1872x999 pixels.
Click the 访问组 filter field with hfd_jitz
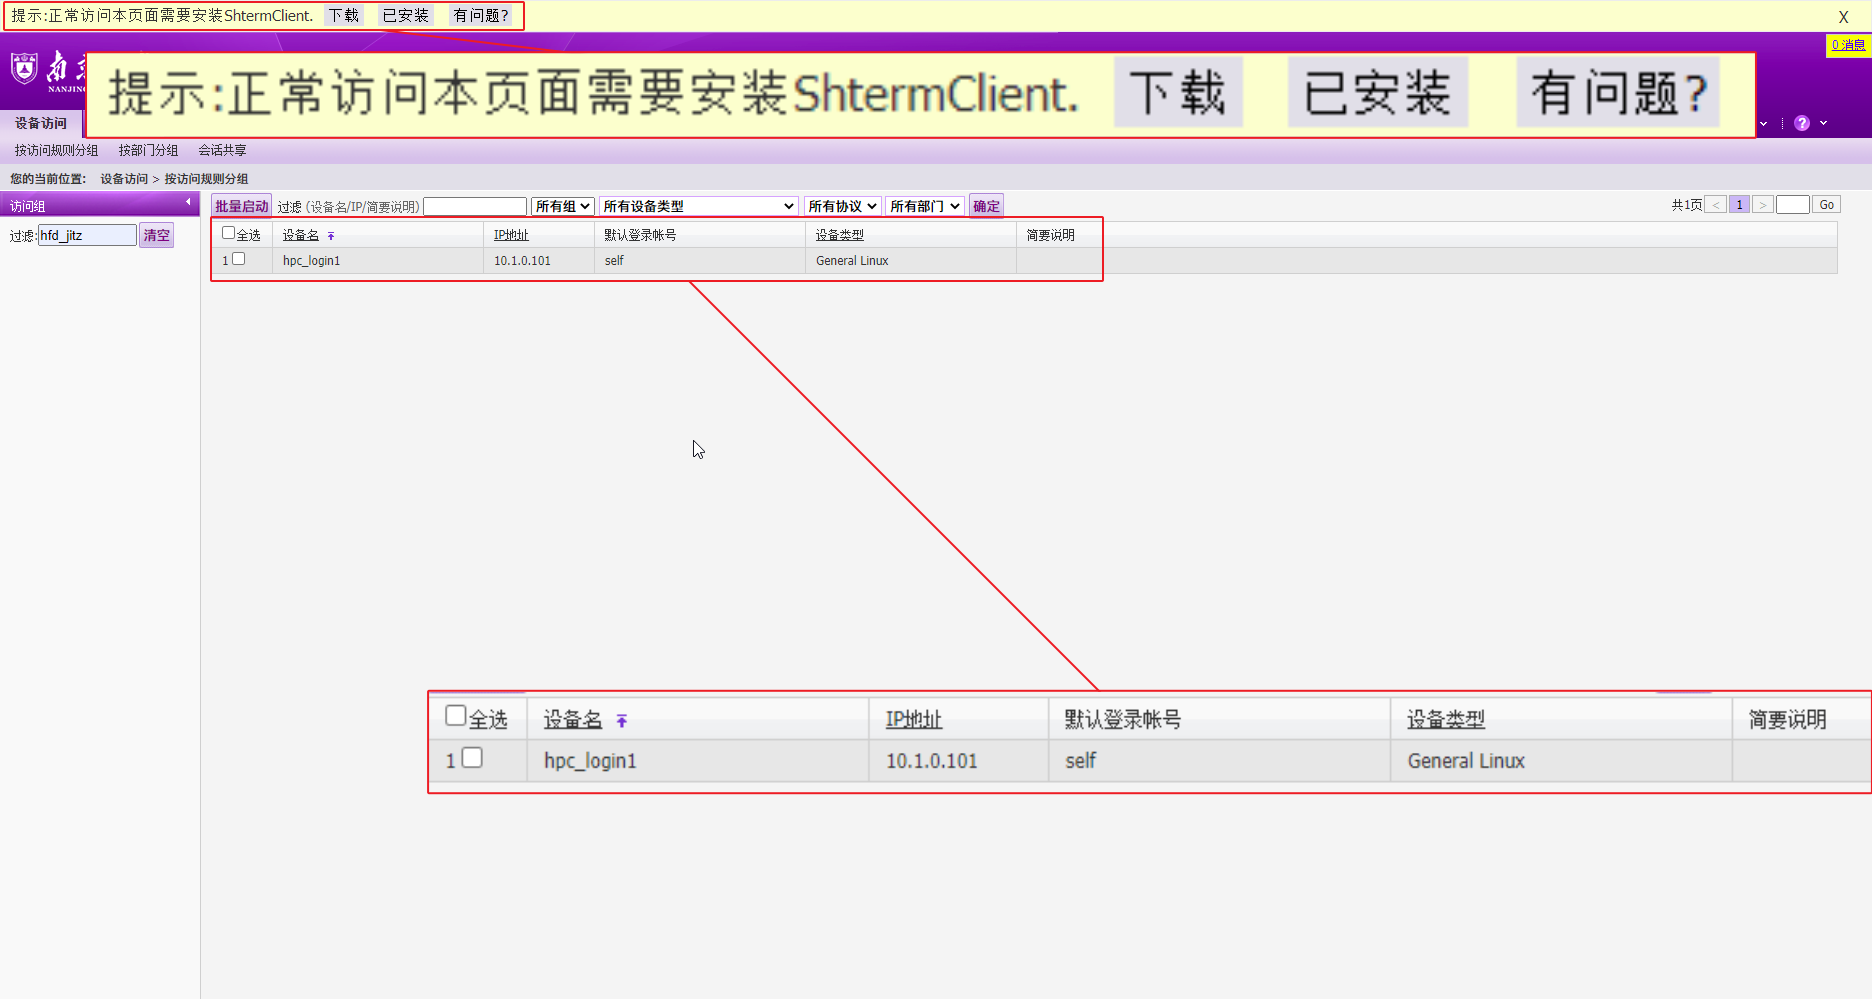point(87,235)
